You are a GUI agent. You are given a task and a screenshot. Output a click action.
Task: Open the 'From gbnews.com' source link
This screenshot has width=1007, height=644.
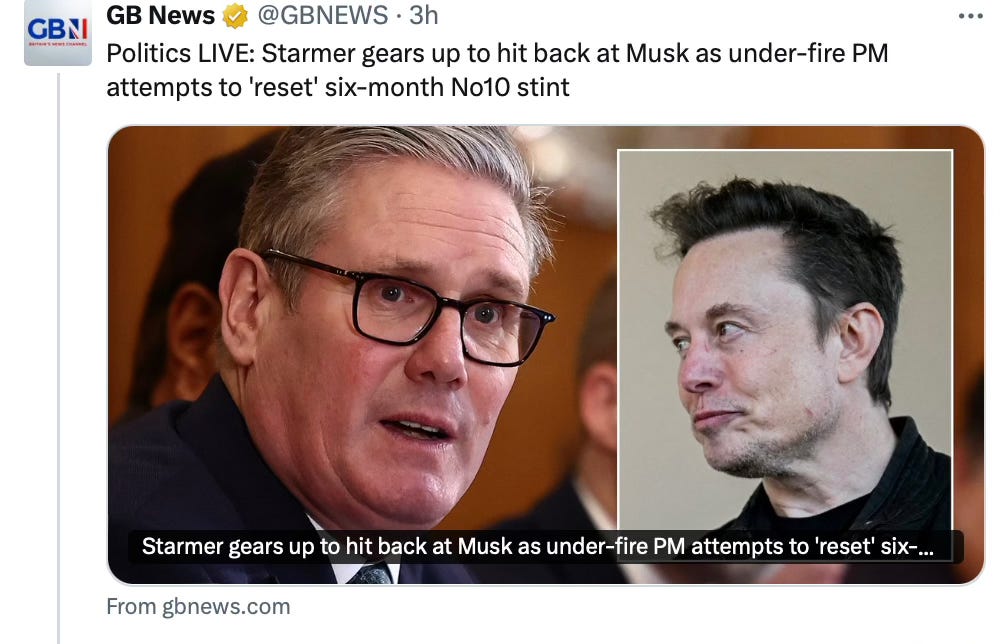pyautogui.click(x=198, y=606)
